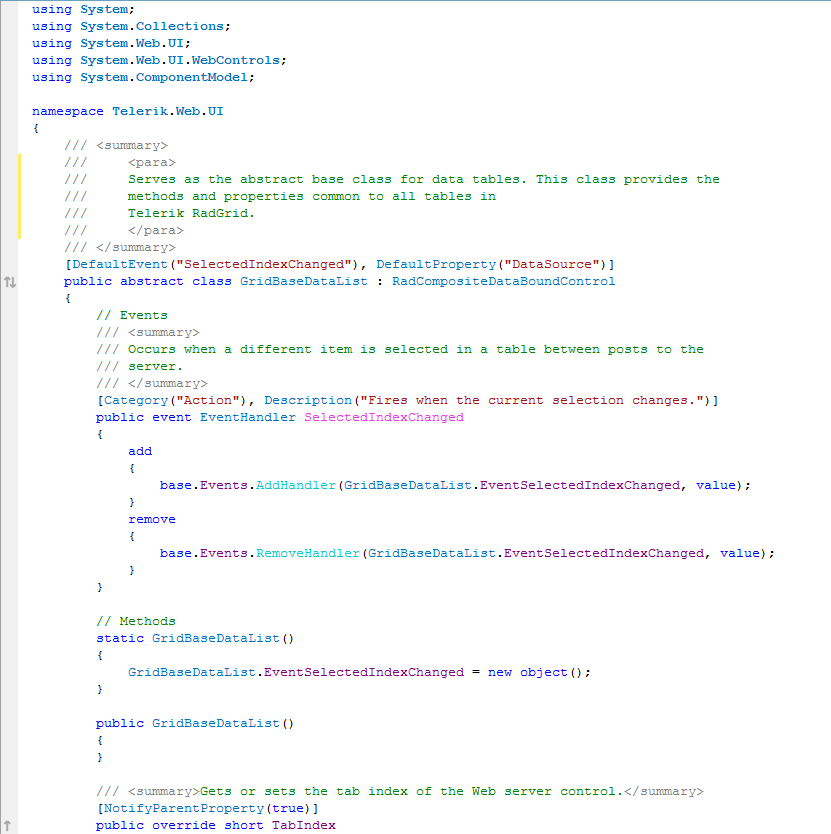Click the opening '<para>' doc tag
The width and height of the screenshot is (831, 834).
coord(152,163)
